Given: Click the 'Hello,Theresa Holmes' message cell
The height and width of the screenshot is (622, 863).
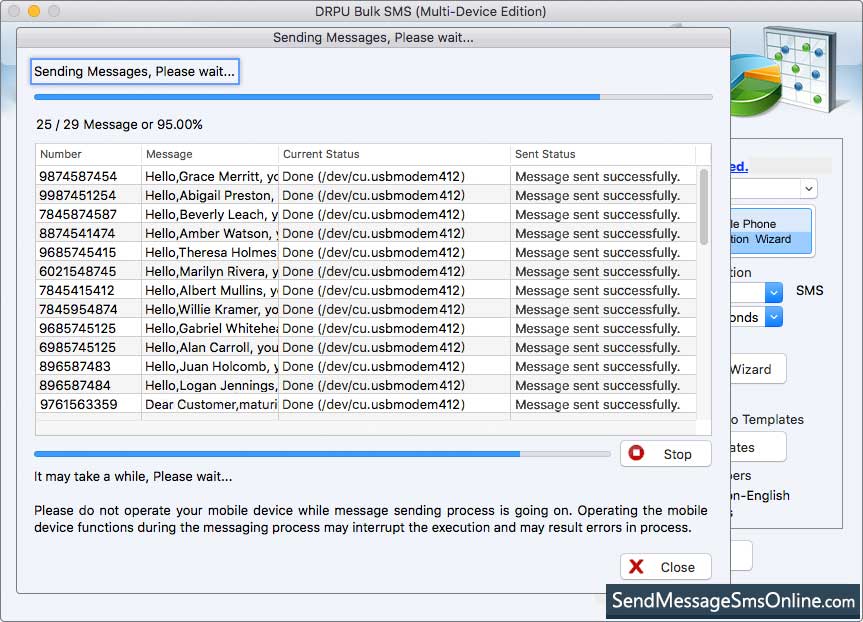Looking at the screenshot, I should pyautogui.click(x=210, y=252).
